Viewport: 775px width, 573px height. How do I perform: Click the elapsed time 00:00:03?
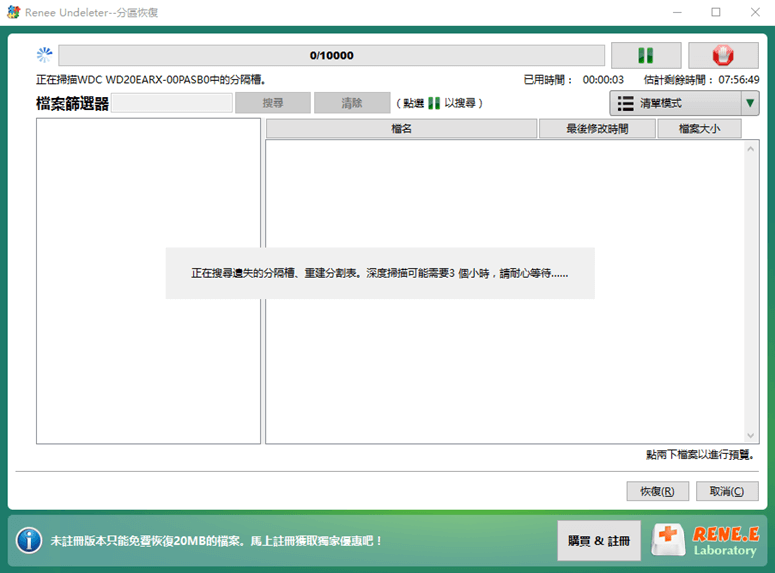(x=603, y=80)
